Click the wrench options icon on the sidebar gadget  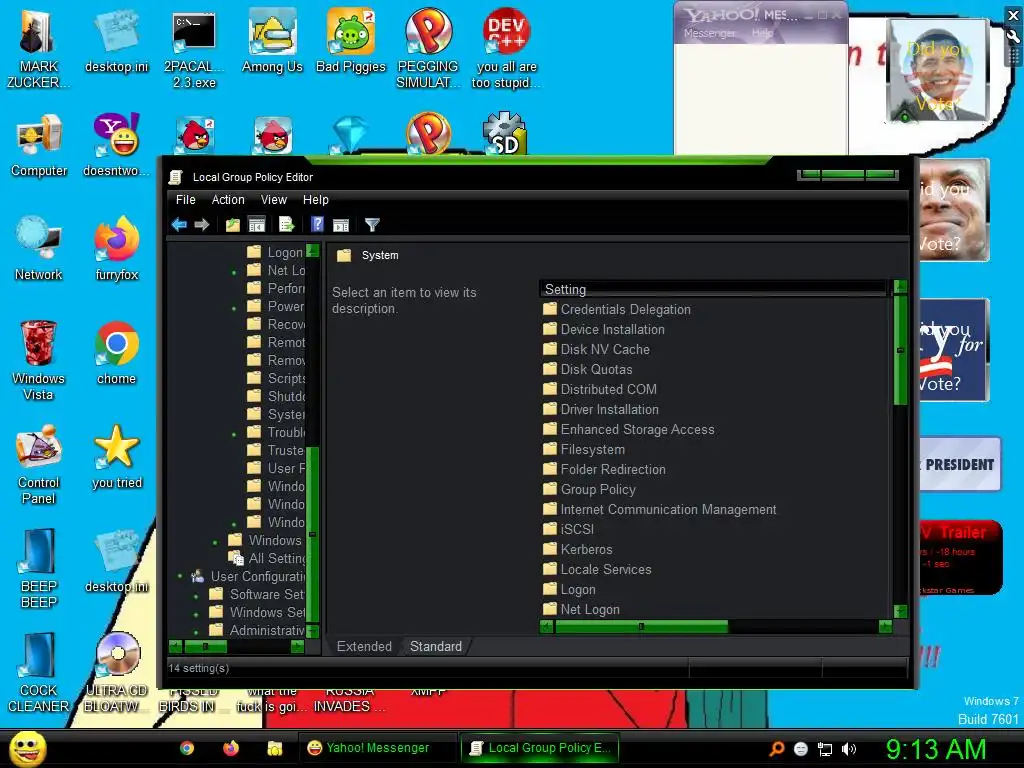(1014, 37)
